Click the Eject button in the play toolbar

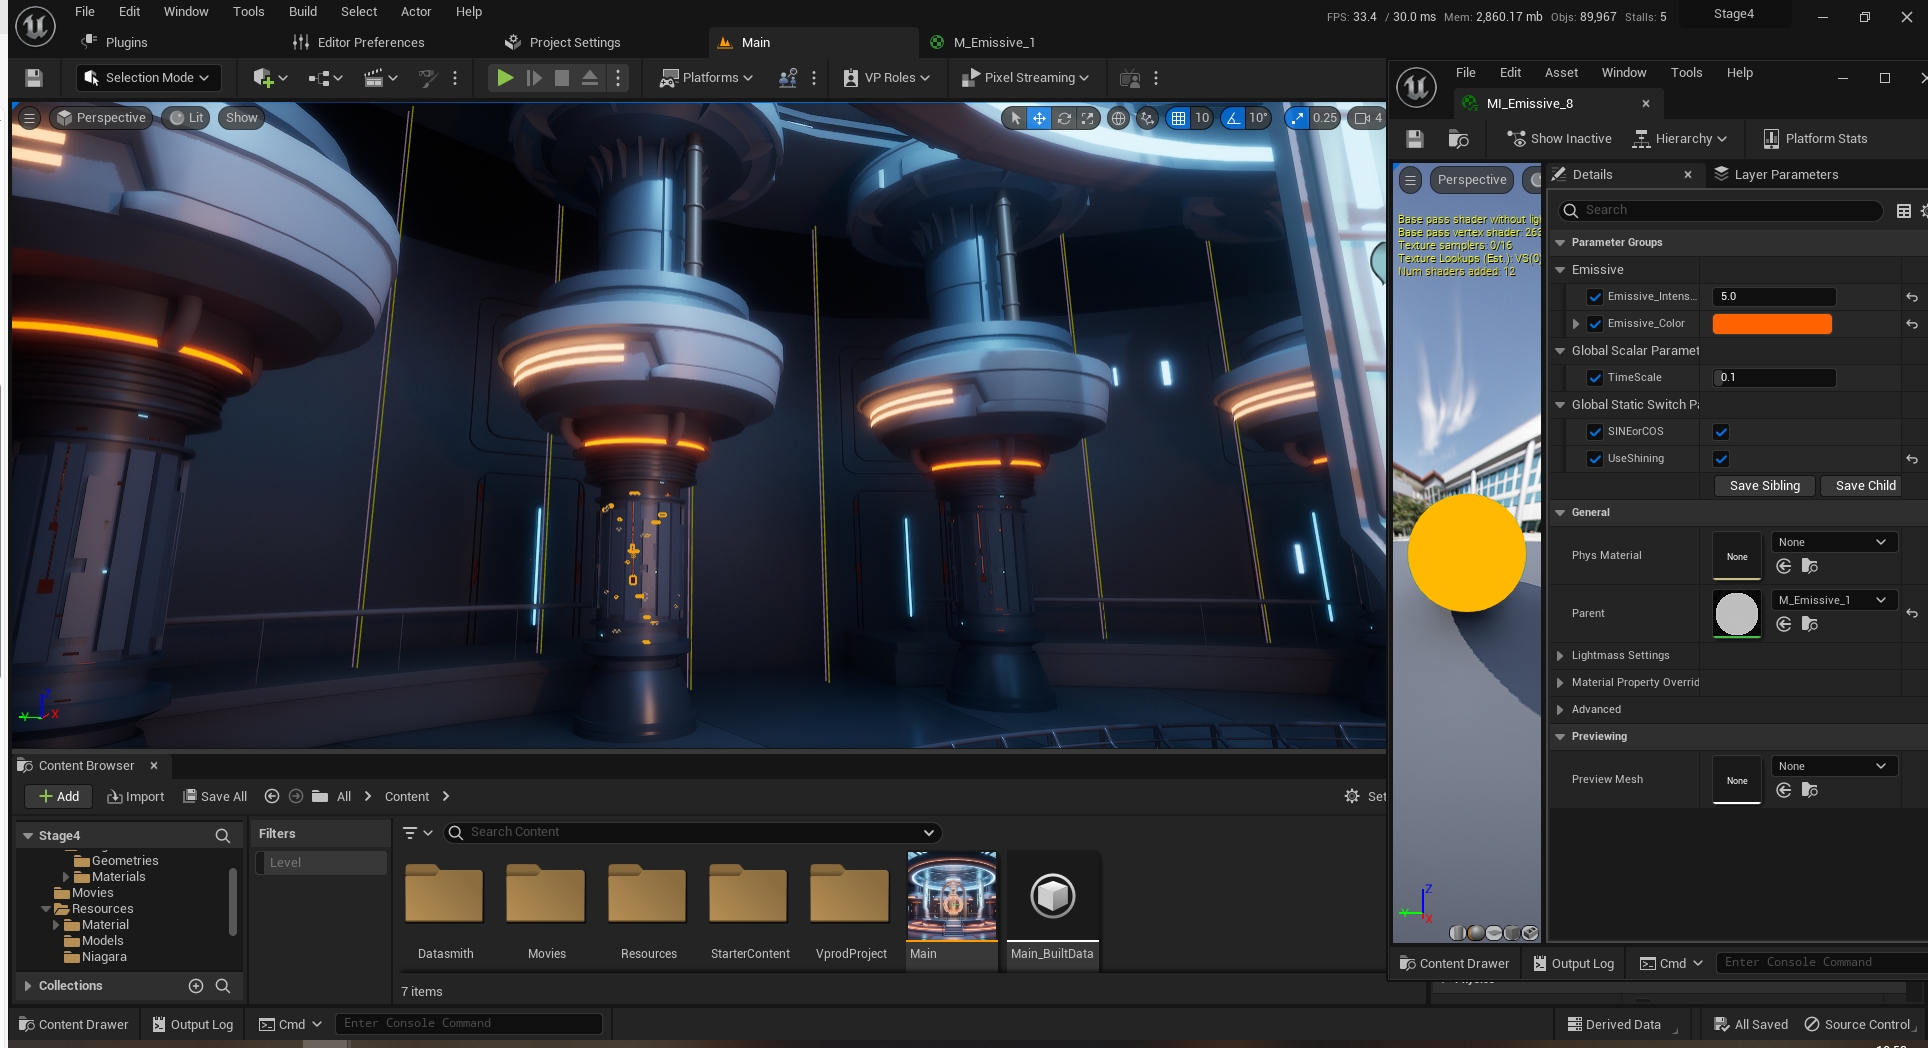pyautogui.click(x=590, y=78)
